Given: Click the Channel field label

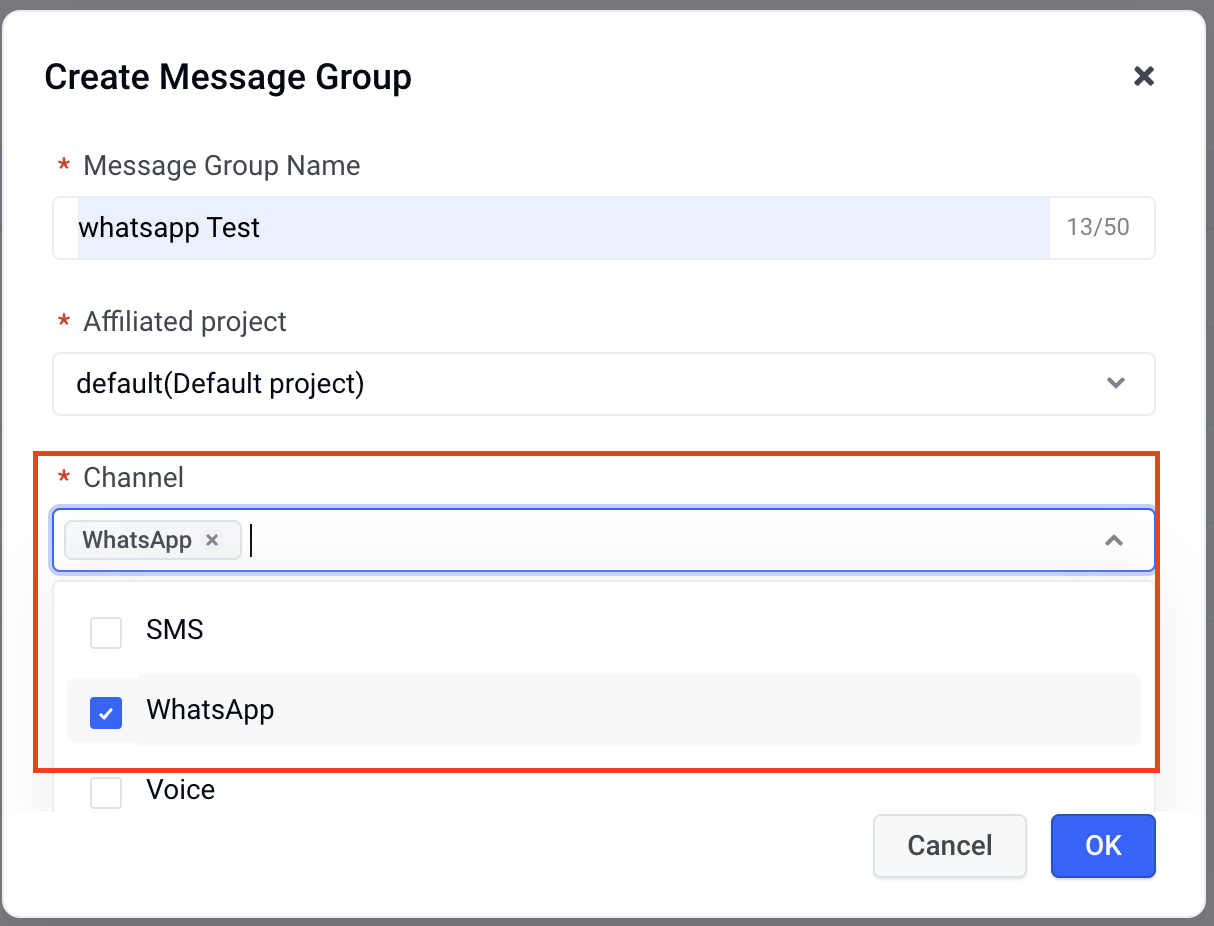Looking at the screenshot, I should coord(133,477).
